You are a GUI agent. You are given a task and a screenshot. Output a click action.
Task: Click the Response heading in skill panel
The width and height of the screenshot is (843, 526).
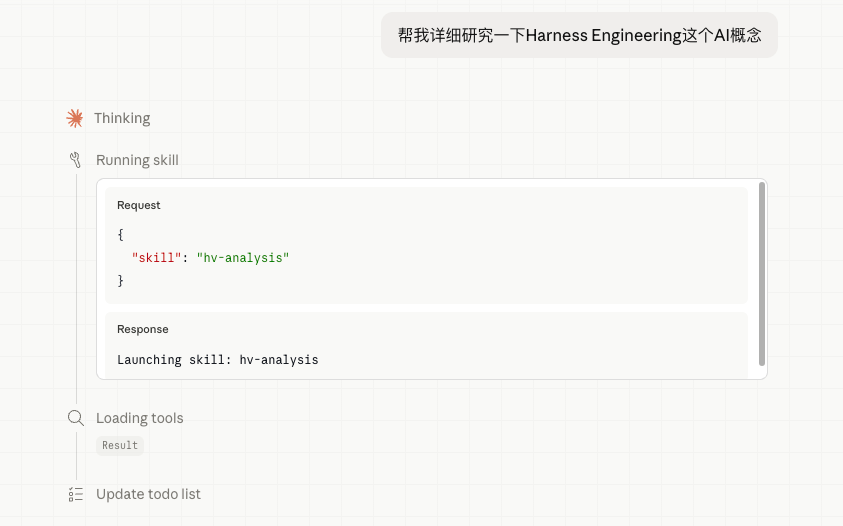[x=143, y=329]
